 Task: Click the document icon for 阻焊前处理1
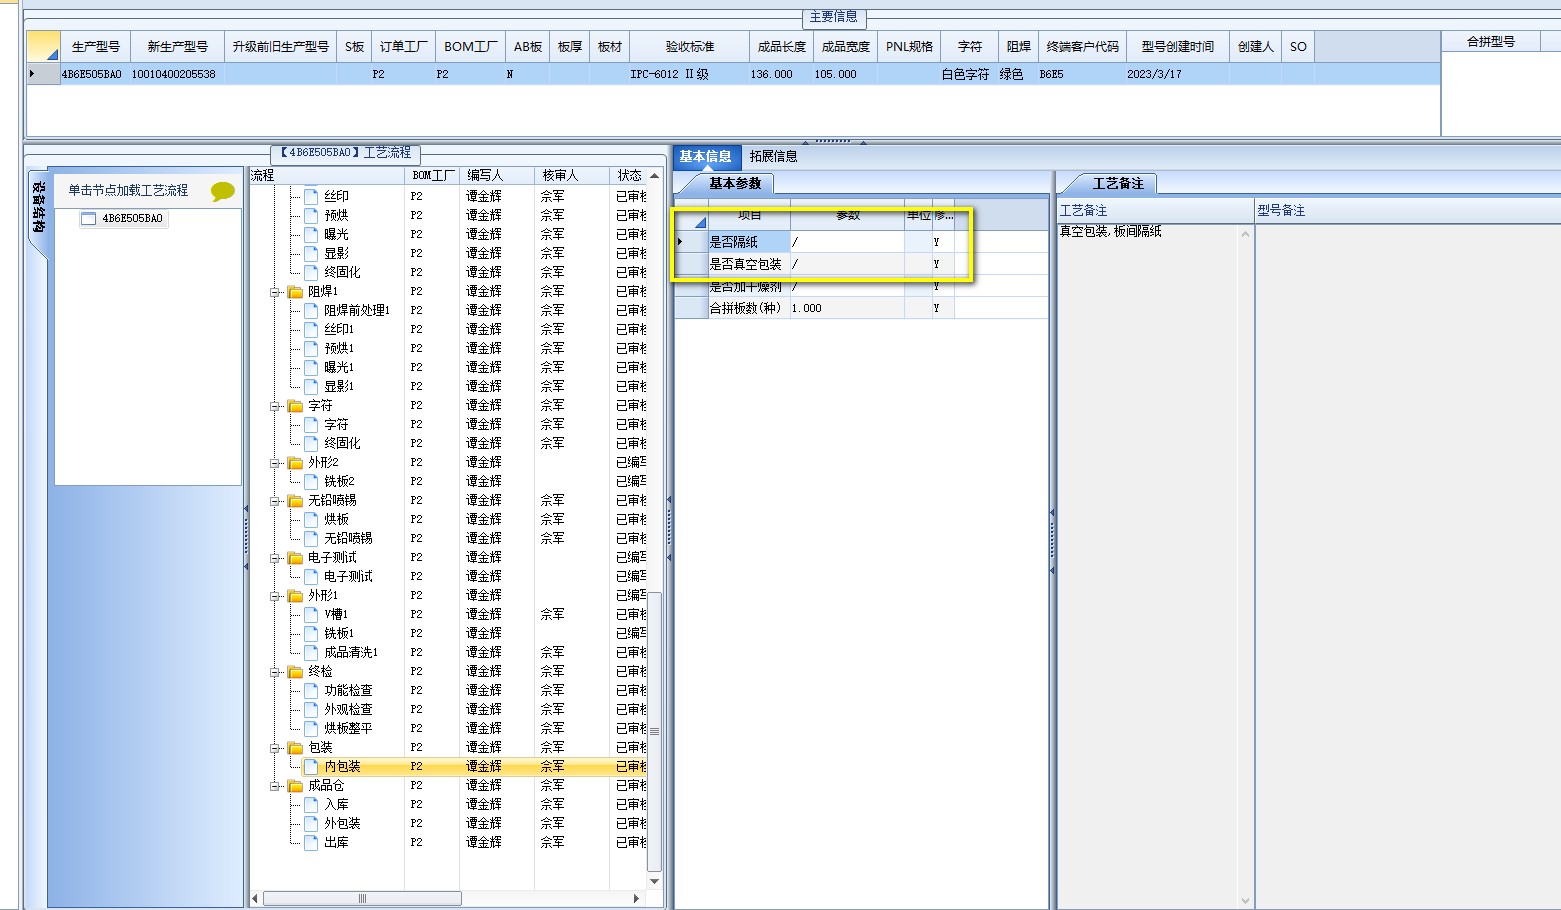(x=311, y=311)
